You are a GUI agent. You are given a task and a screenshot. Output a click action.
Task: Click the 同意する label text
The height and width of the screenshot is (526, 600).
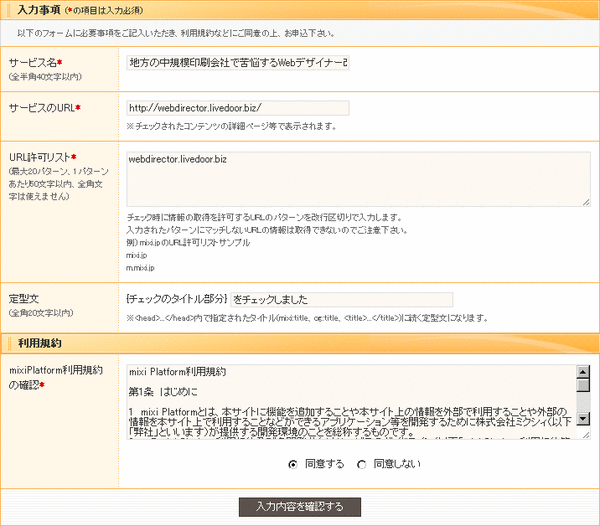pos(324,464)
